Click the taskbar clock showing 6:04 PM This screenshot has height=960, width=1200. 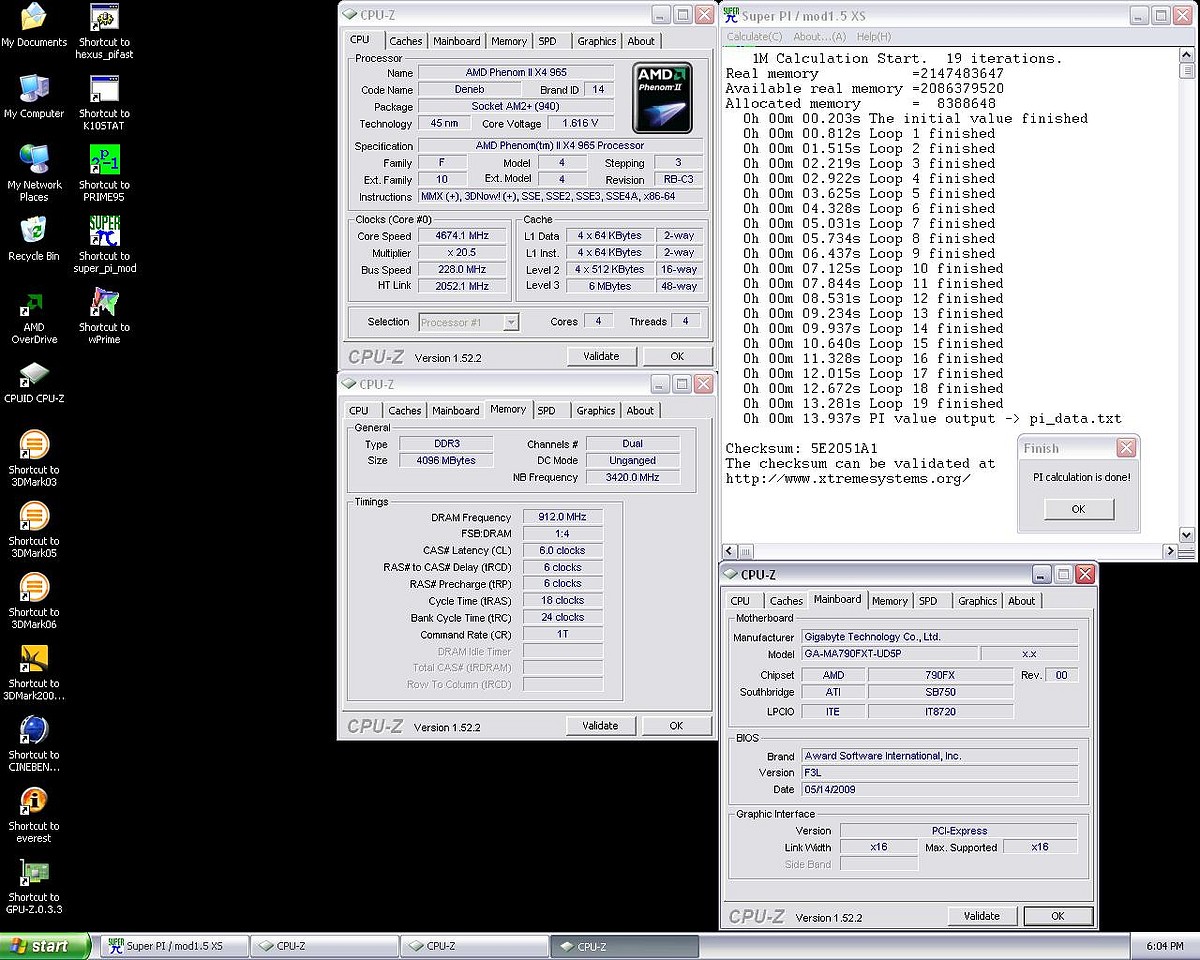1167,946
